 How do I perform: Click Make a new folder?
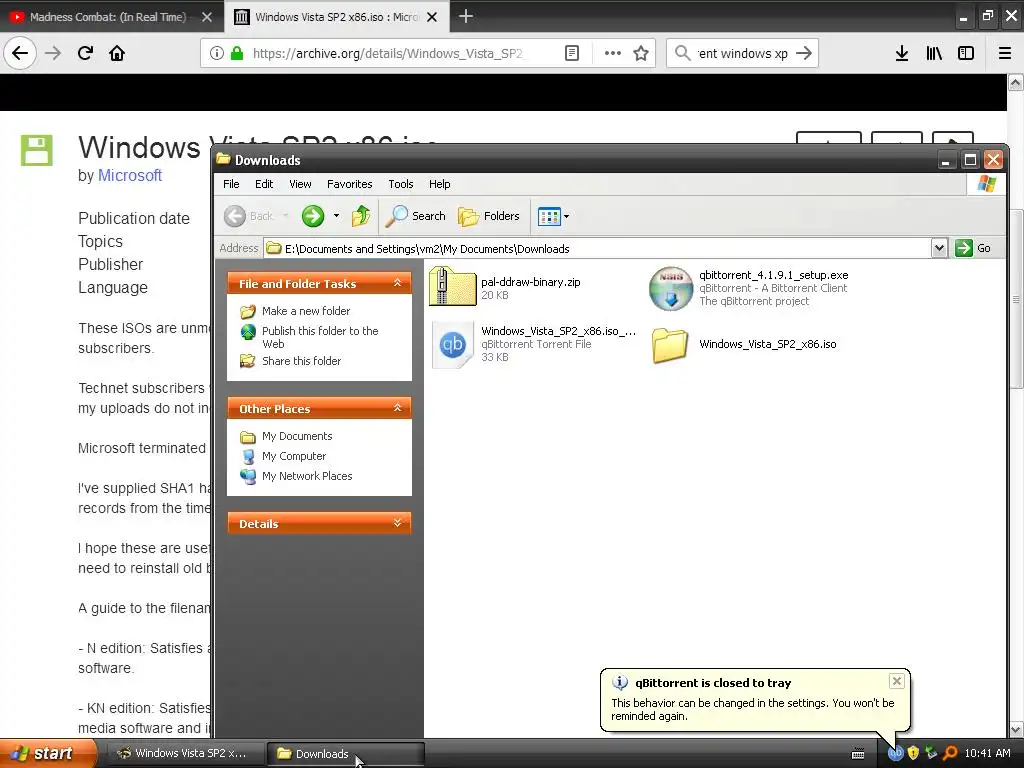pyautogui.click(x=306, y=312)
